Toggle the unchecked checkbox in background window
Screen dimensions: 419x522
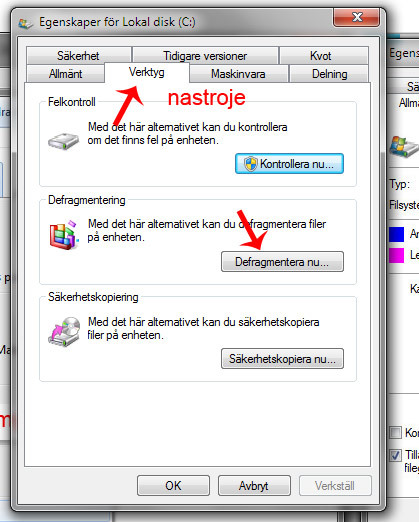click(396, 433)
